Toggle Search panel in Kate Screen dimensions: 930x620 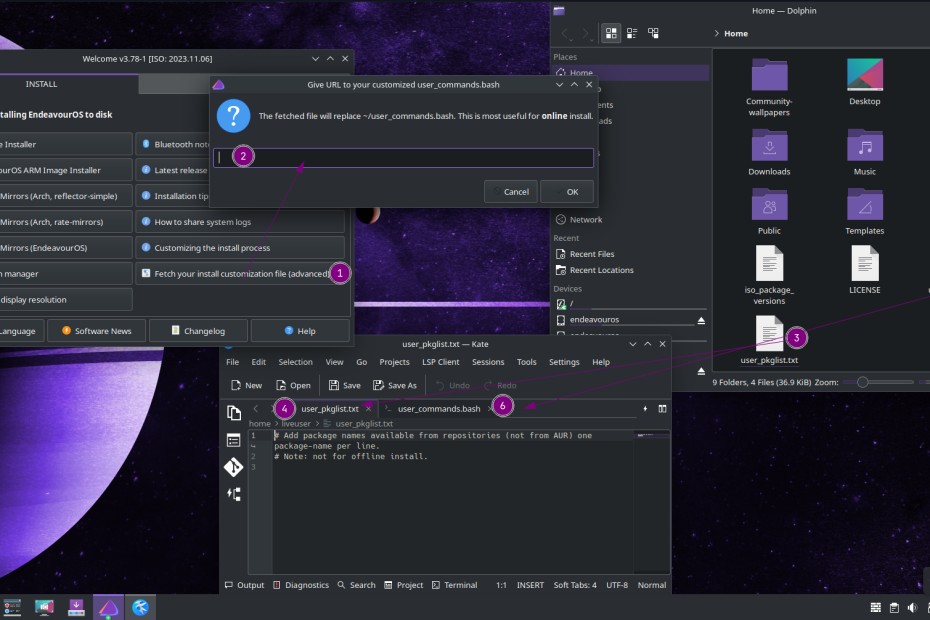point(356,585)
